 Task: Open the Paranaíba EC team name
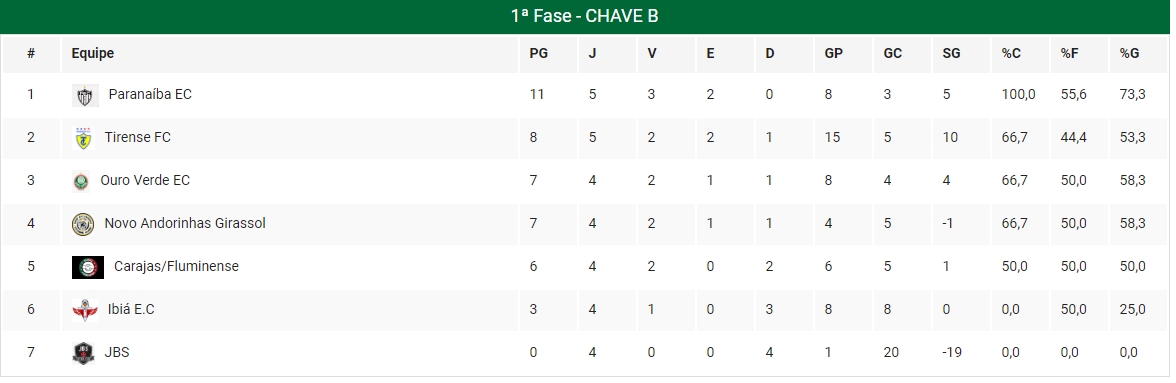(150, 94)
